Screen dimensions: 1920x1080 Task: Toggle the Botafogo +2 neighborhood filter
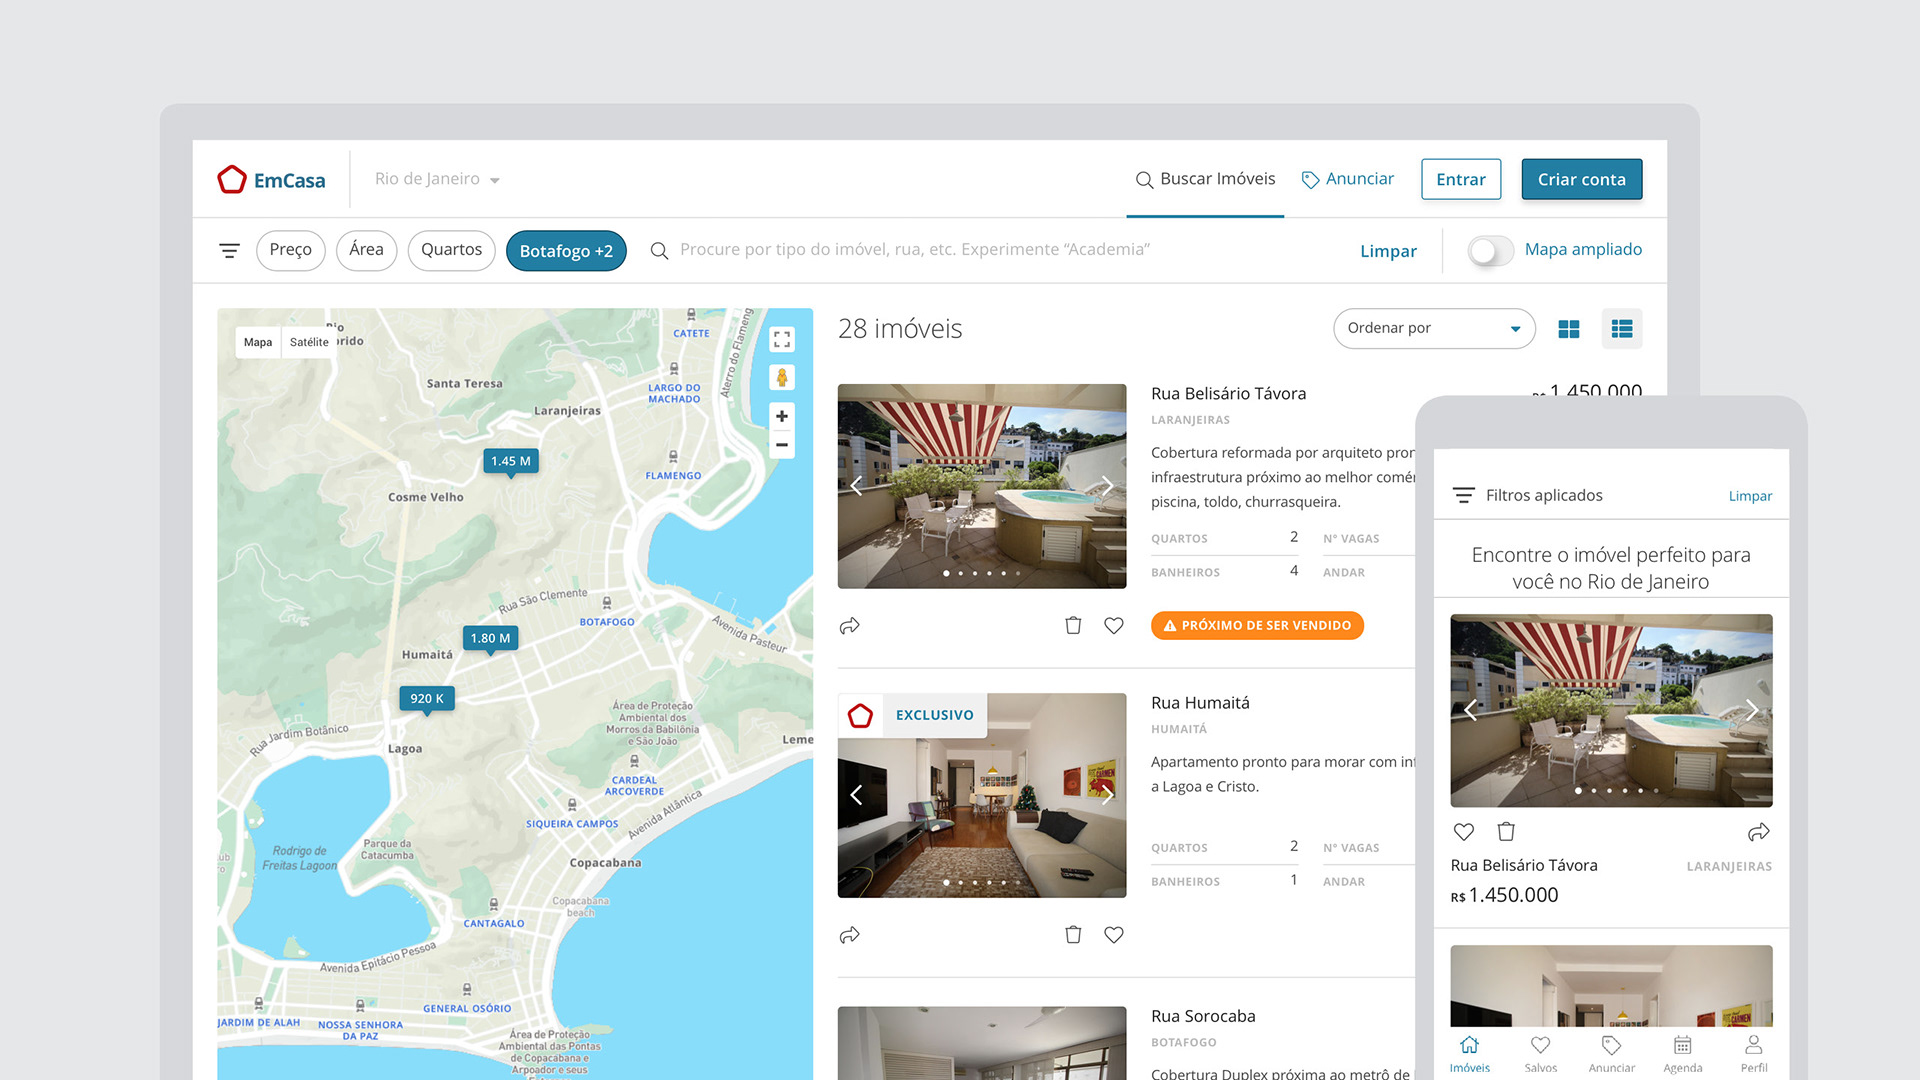click(x=566, y=251)
